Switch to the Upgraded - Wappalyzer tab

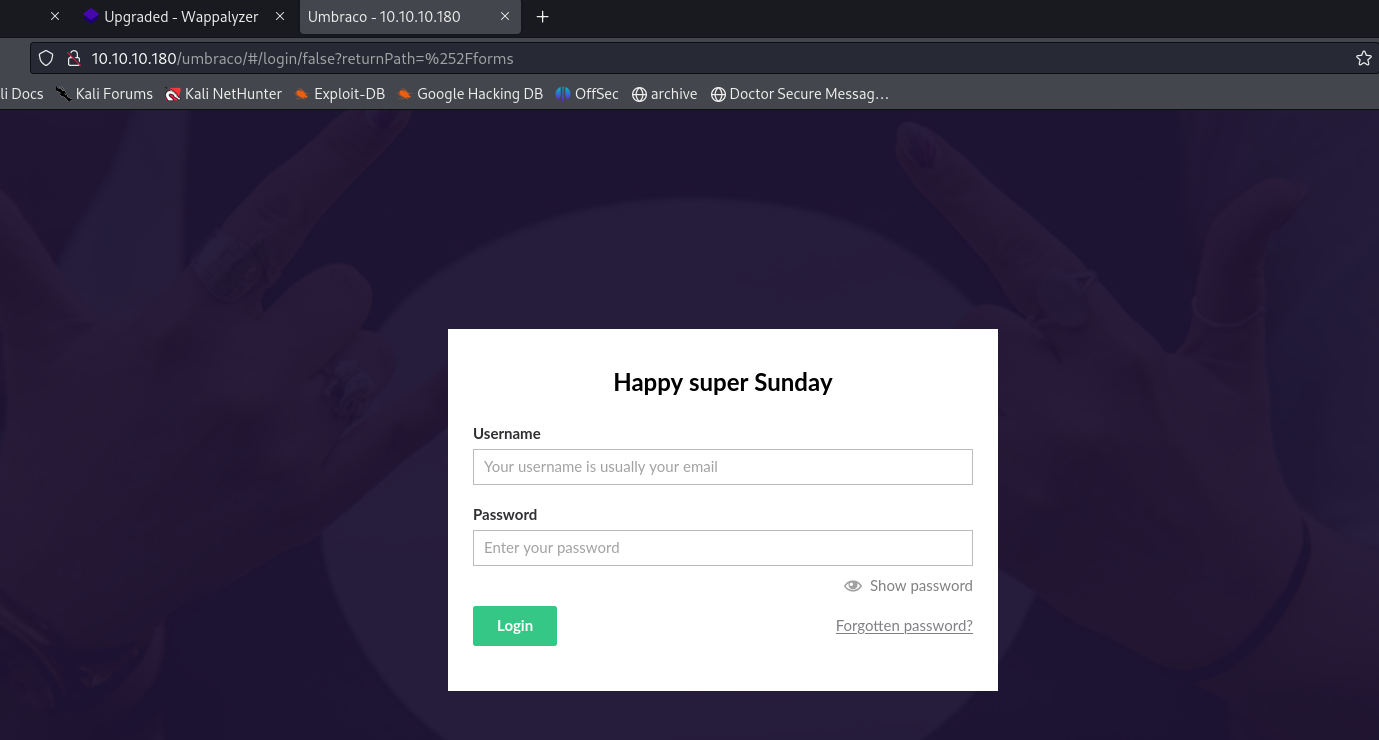tap(180, 17)
